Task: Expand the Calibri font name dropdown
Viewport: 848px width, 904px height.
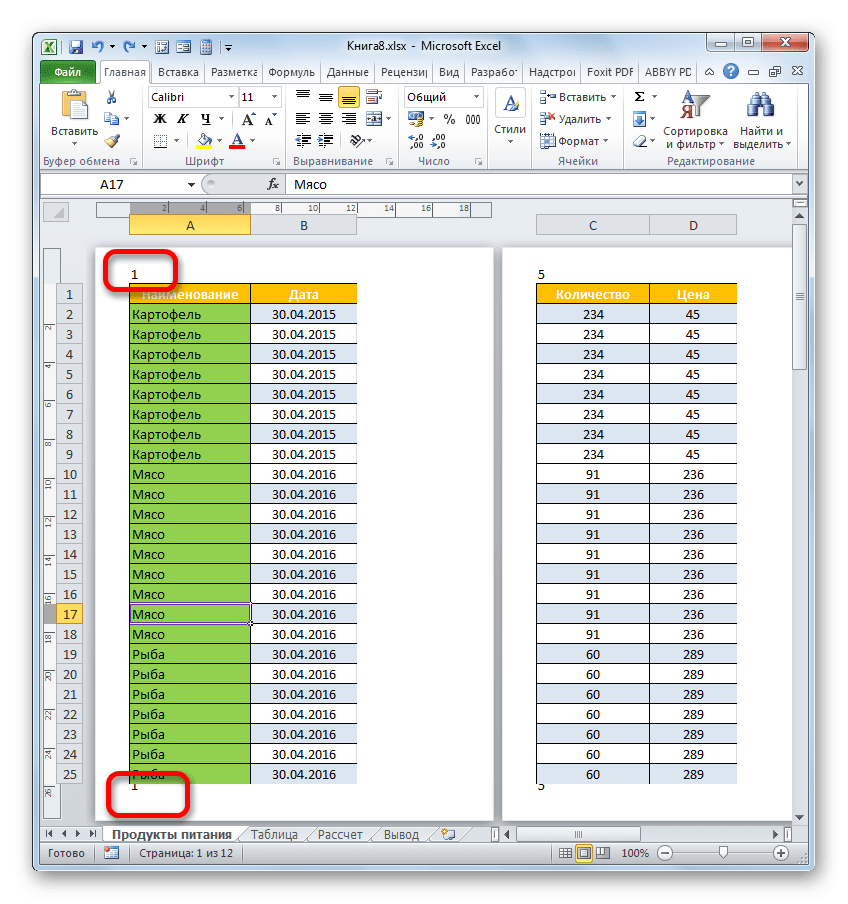Action: pyautogui.click(x=231, y=97)
